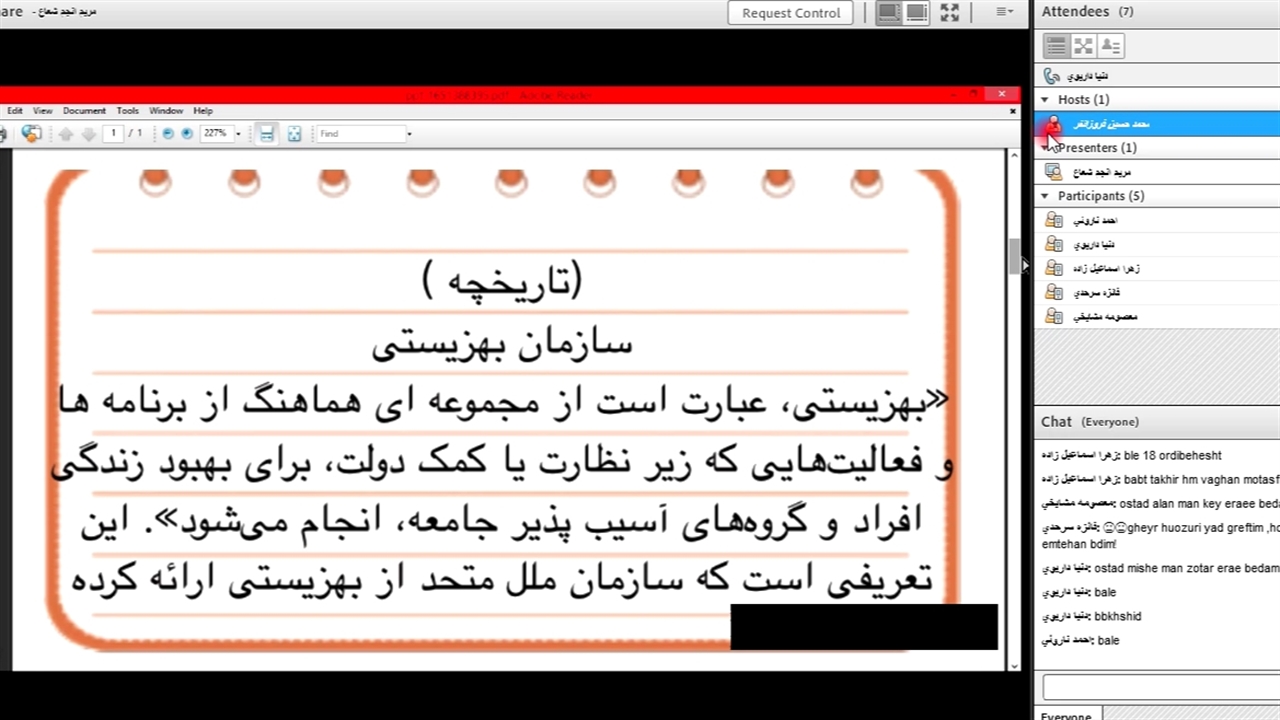This screenshot has height=720, width=1280.
Task: Enable scrolling page mode icon
Action: (267, 134)
